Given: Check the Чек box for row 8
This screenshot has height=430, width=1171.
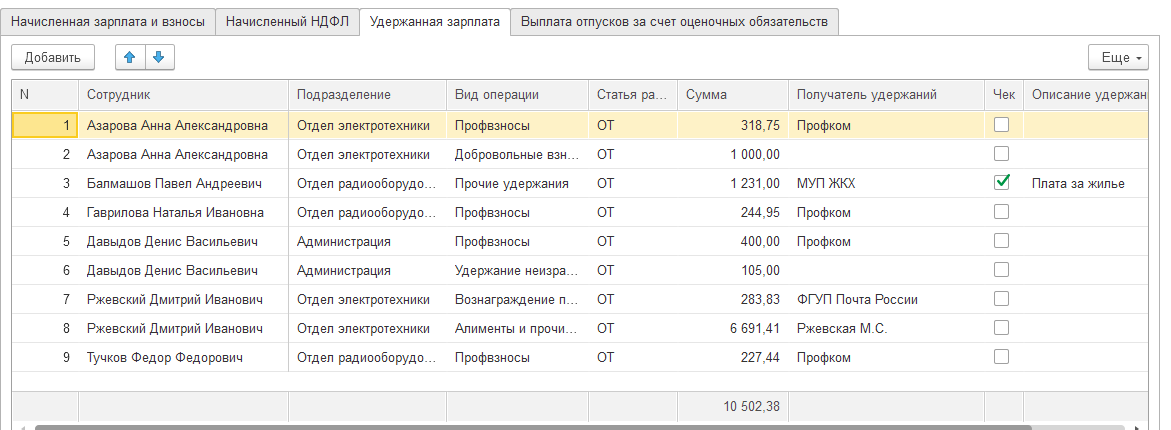Looking at the screenshot, I should pos(1001,328).
